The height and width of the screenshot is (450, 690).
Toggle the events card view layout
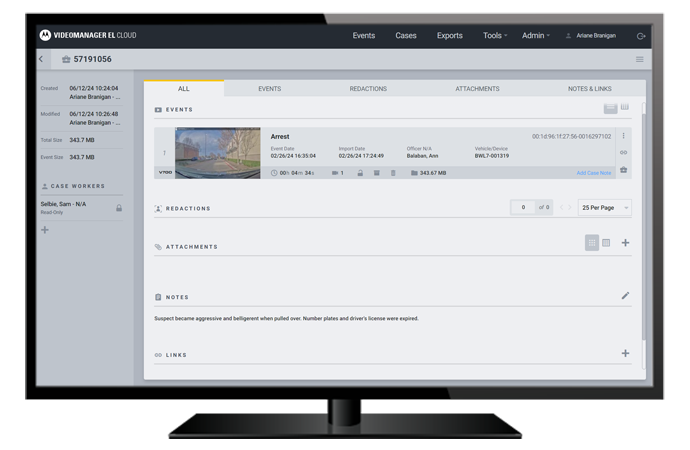pos(610,108)
